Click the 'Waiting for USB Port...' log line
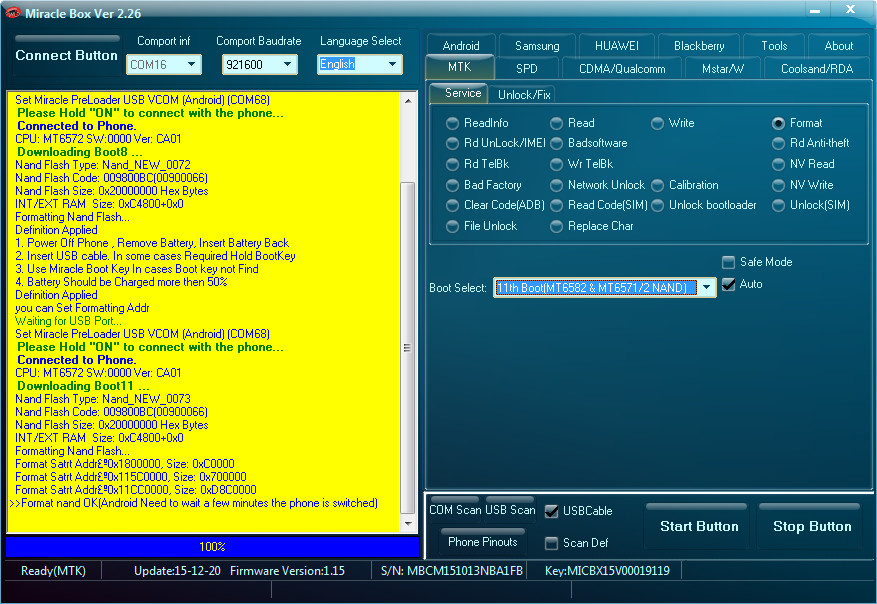The height and width of the screenshot is (604, 877). pos(68,321)
